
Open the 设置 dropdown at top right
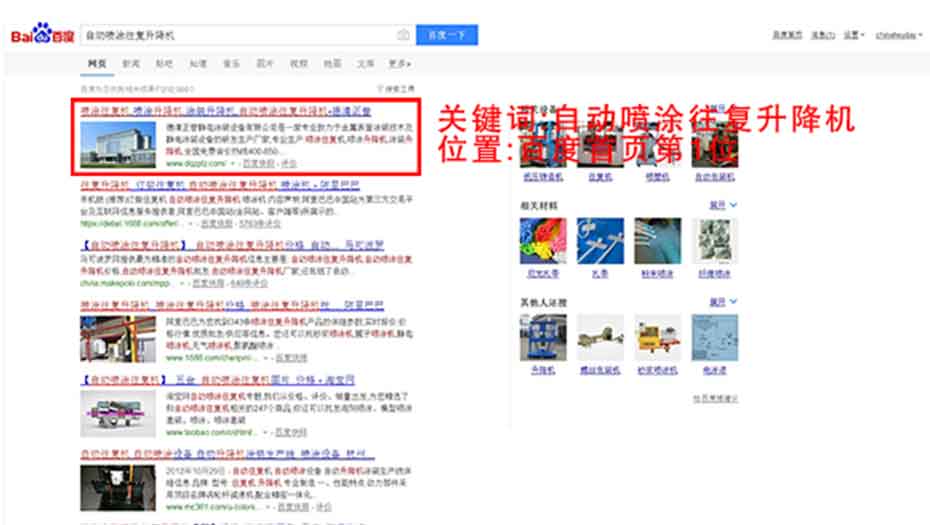852,35
